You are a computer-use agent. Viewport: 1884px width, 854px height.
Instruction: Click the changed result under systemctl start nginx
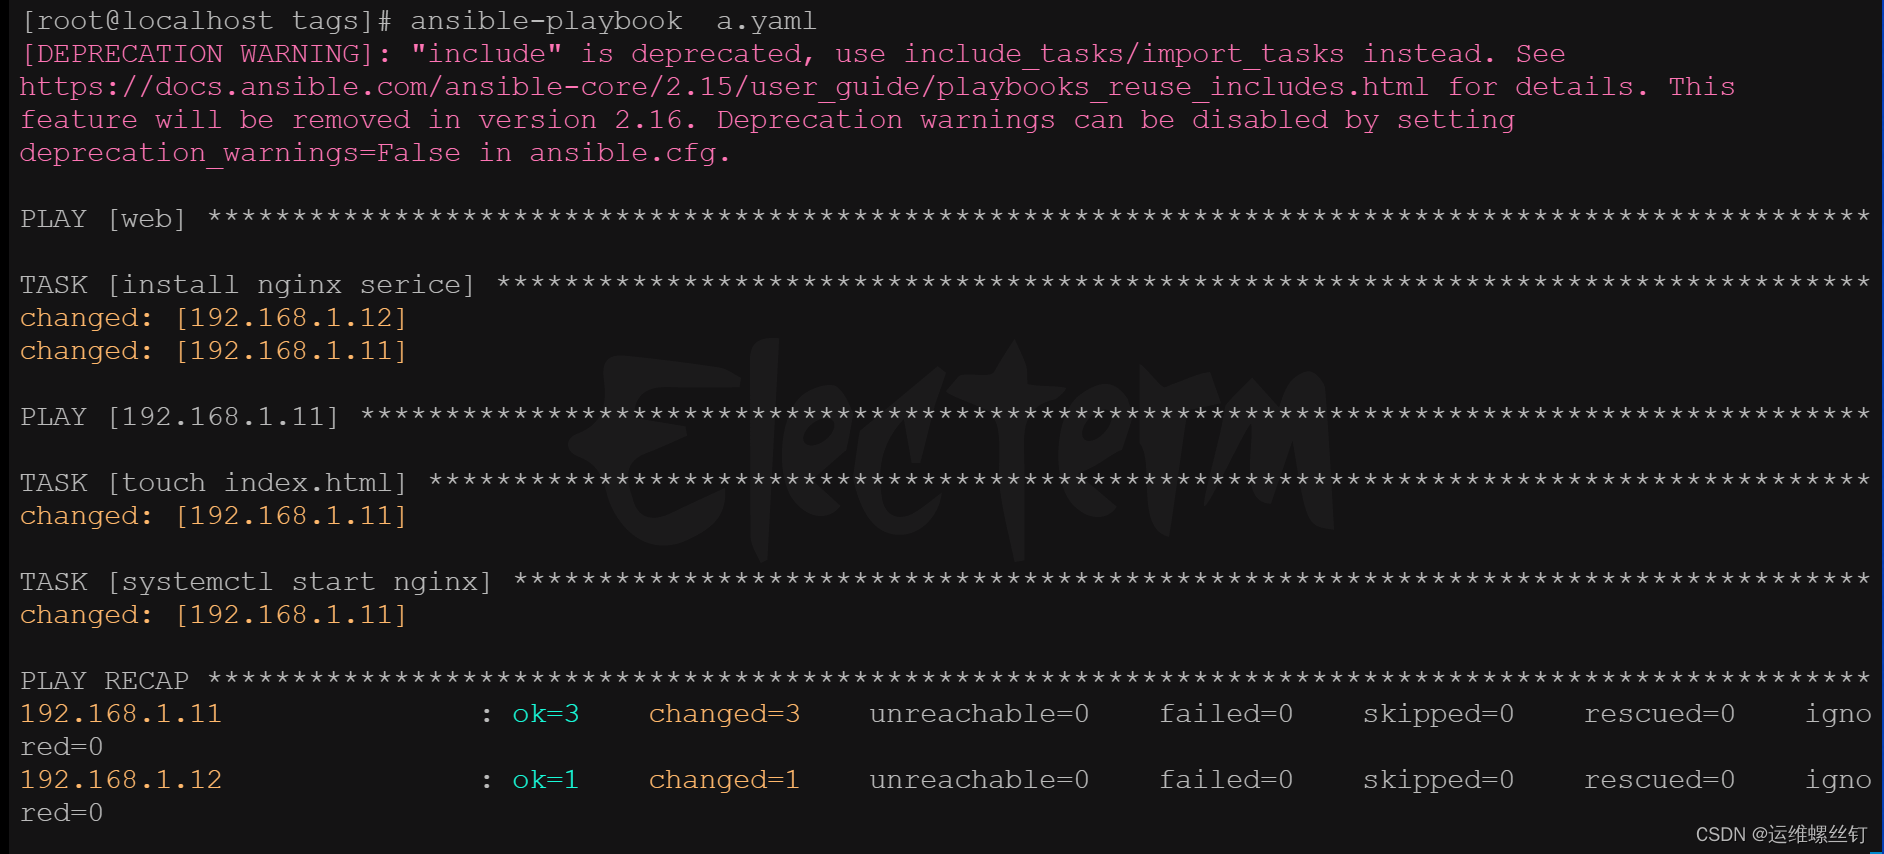[213, 615]
